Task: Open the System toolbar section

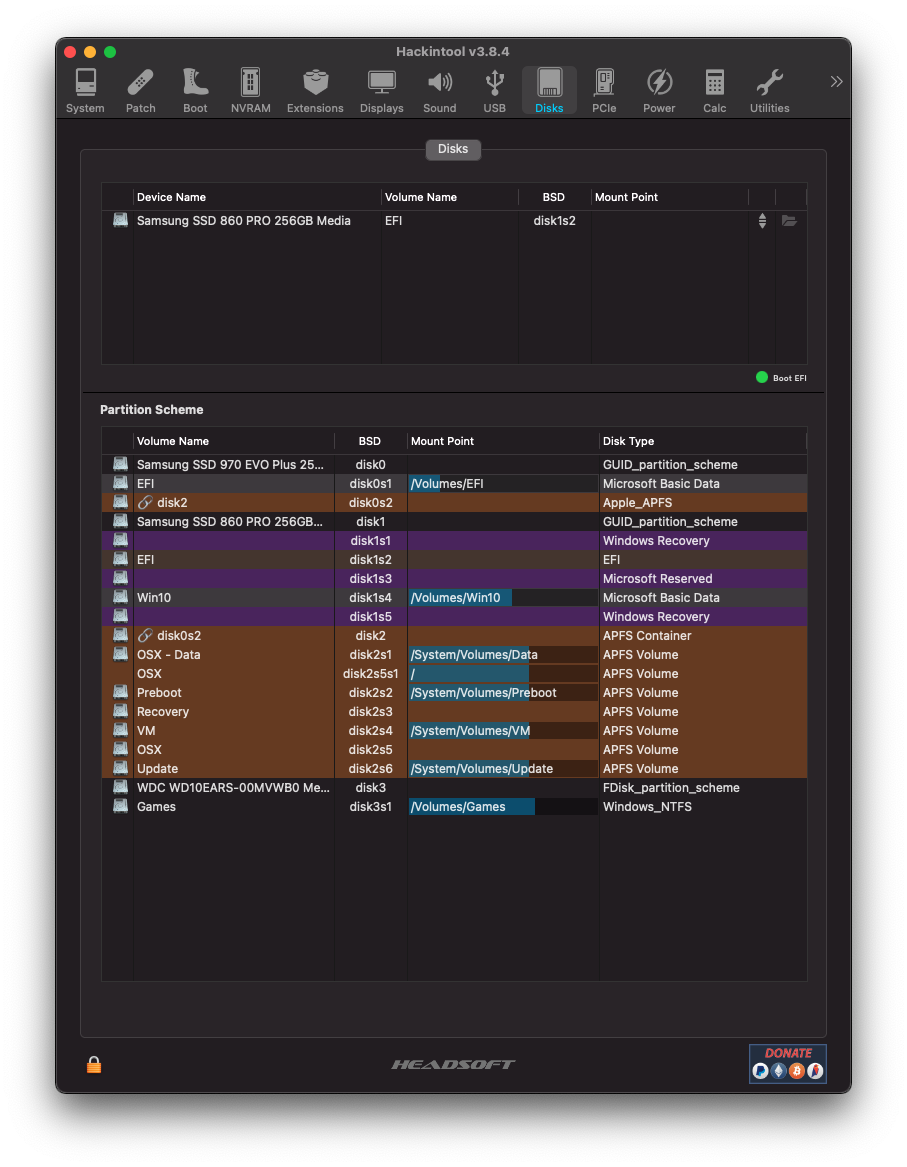Action: 85,91
